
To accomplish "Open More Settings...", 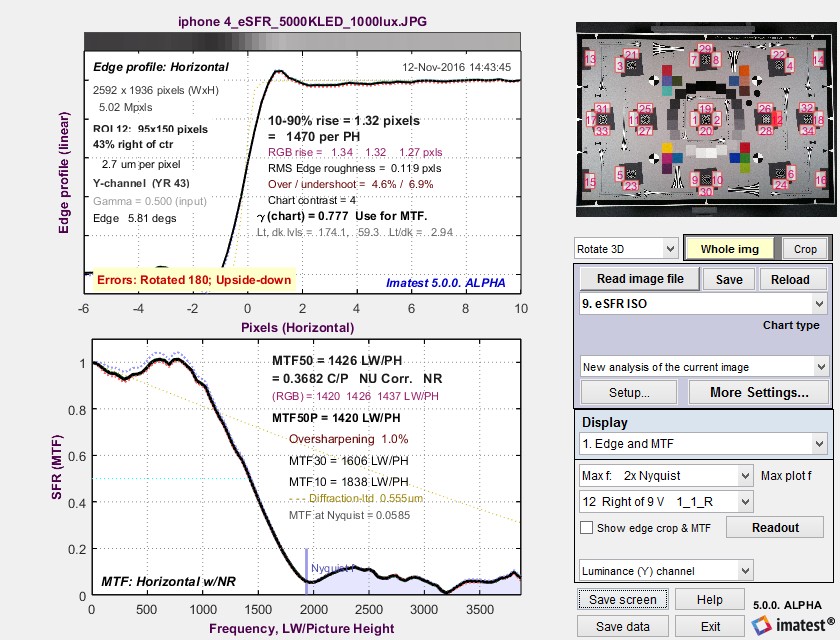I will (x=759, y=393).
